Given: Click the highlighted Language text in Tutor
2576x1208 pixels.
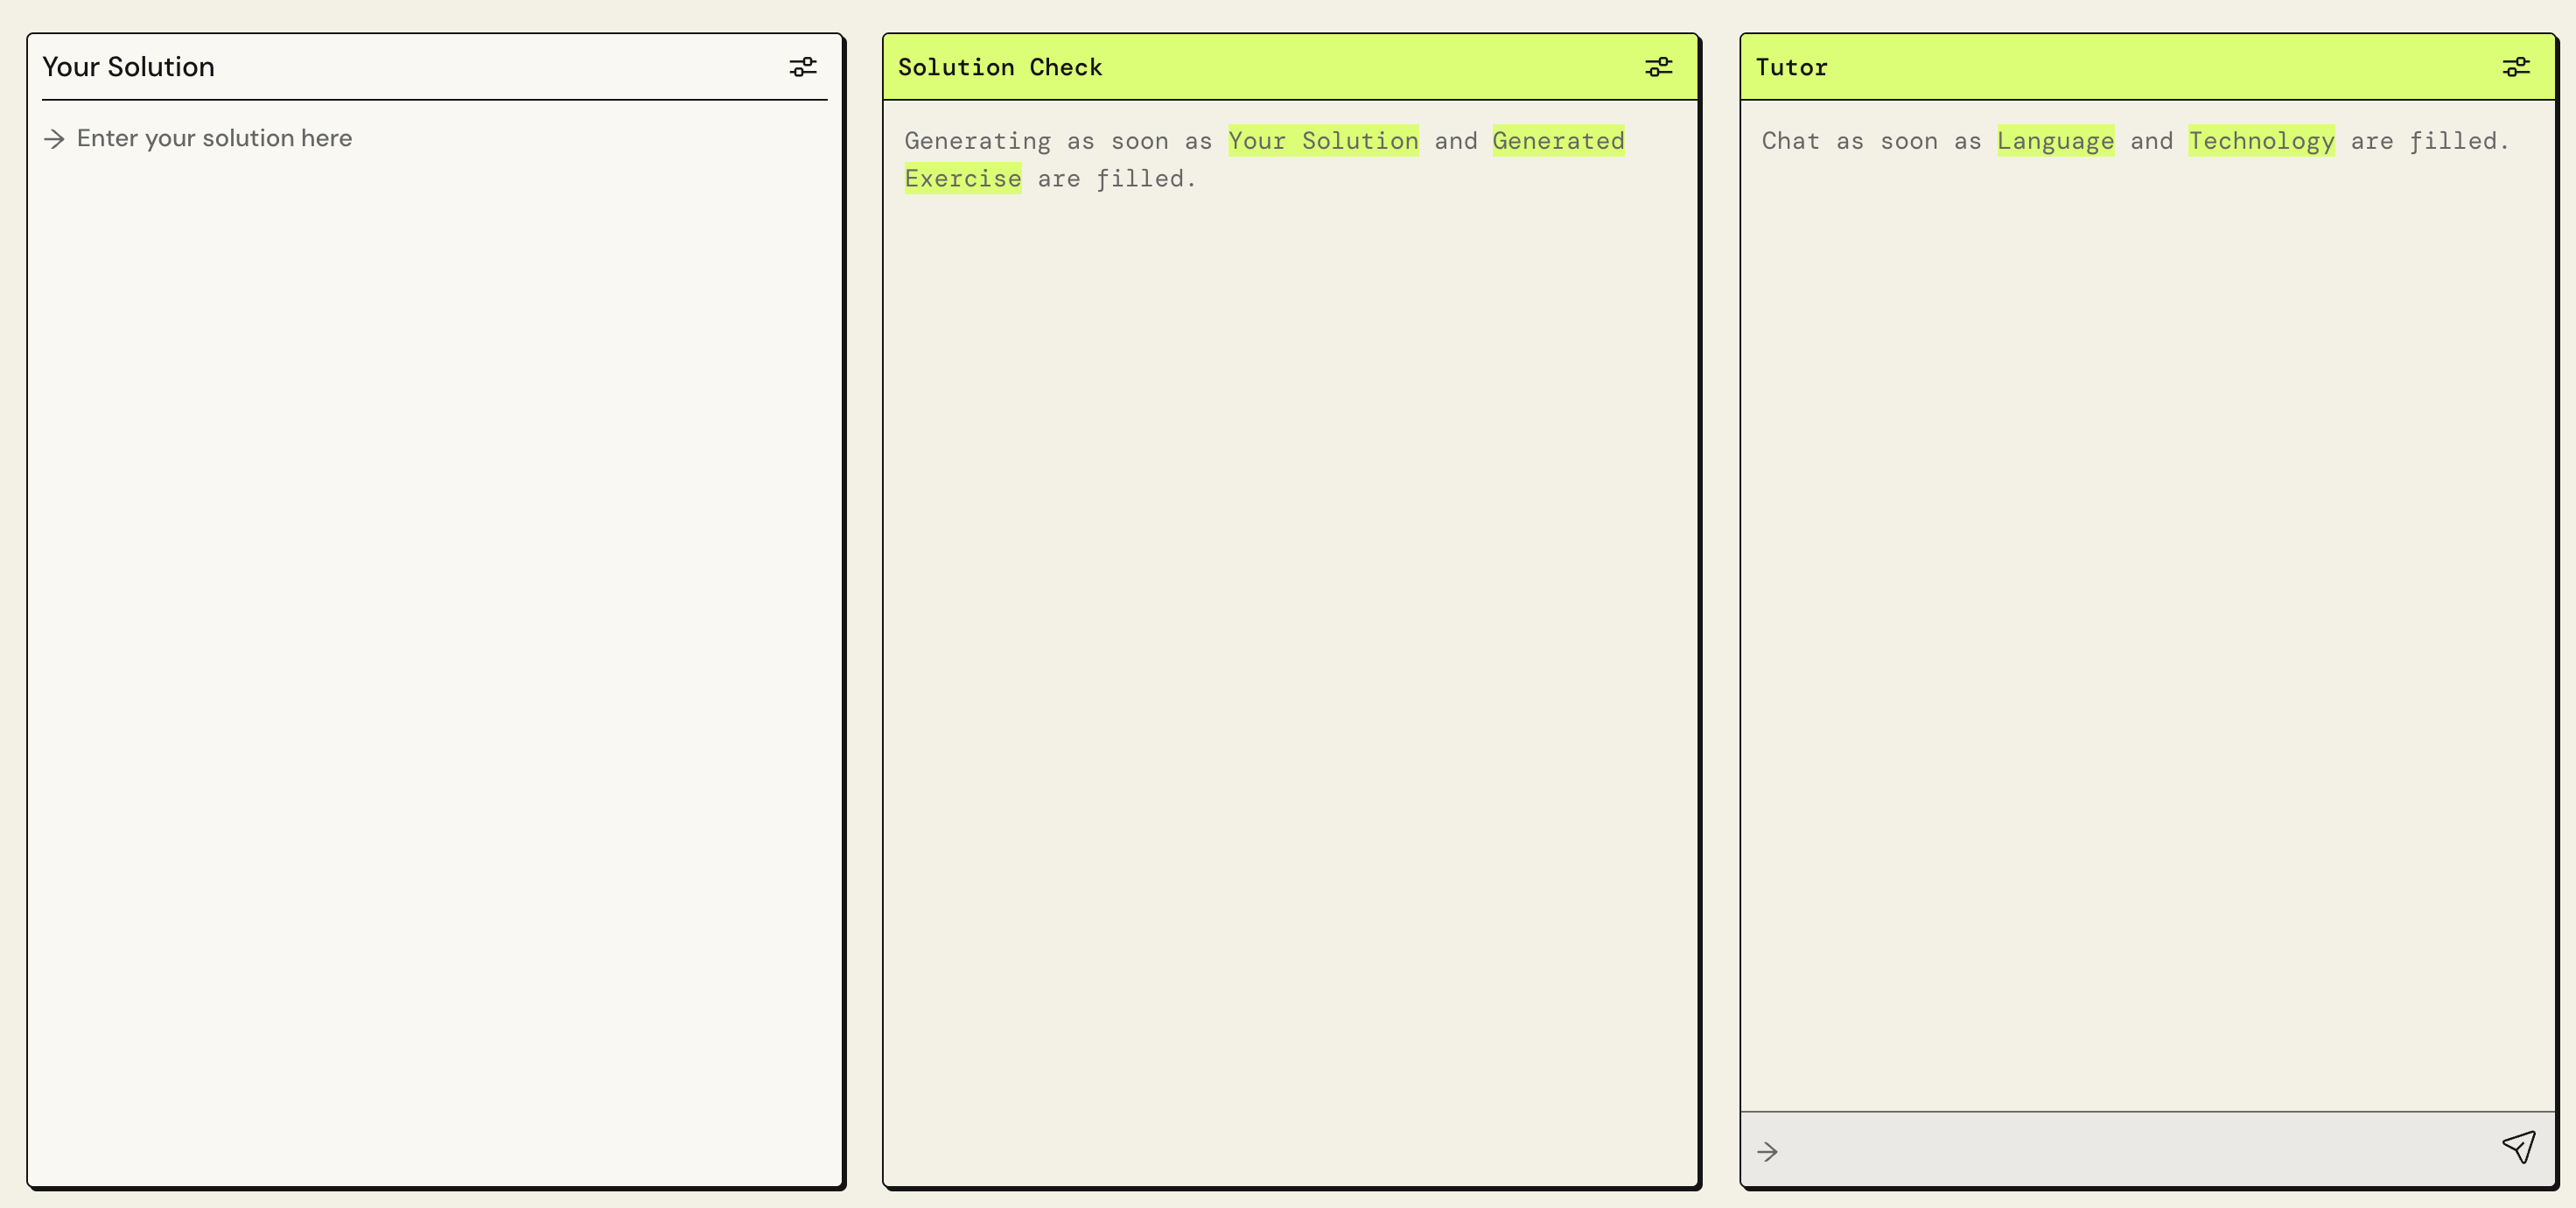Looking at the screenshot, I should coord(2055,141).
